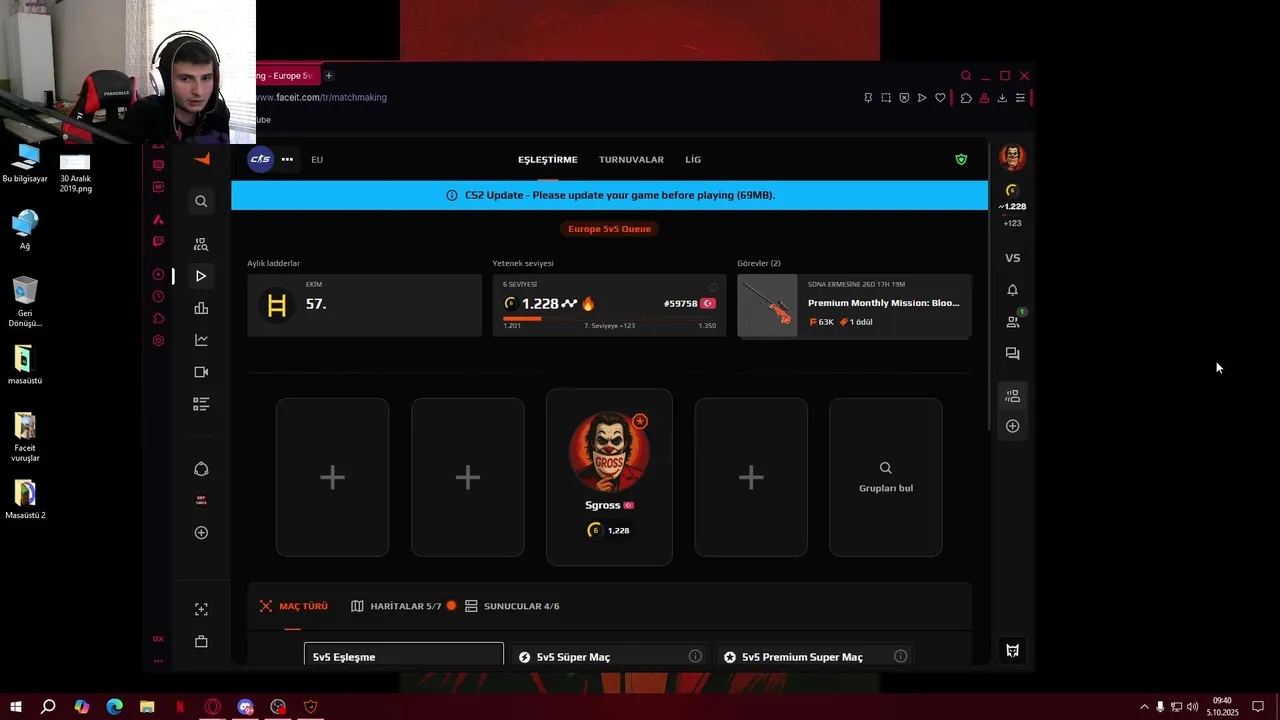Select the play matchmaking icon in sidebar
Screen dimensions: 1280x720
(201, 276)
